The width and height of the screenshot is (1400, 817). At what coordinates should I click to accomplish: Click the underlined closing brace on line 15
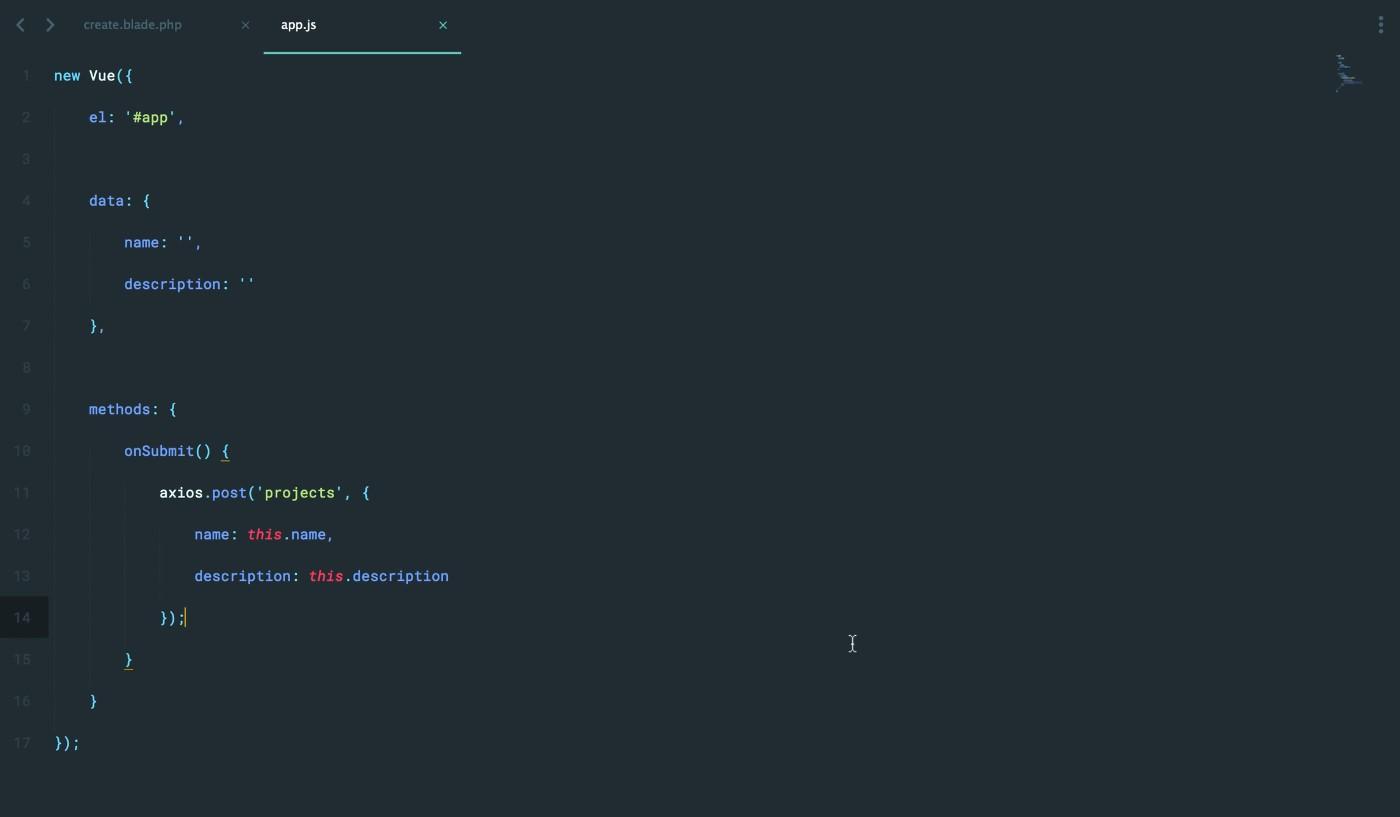click(x=128, y=660)
